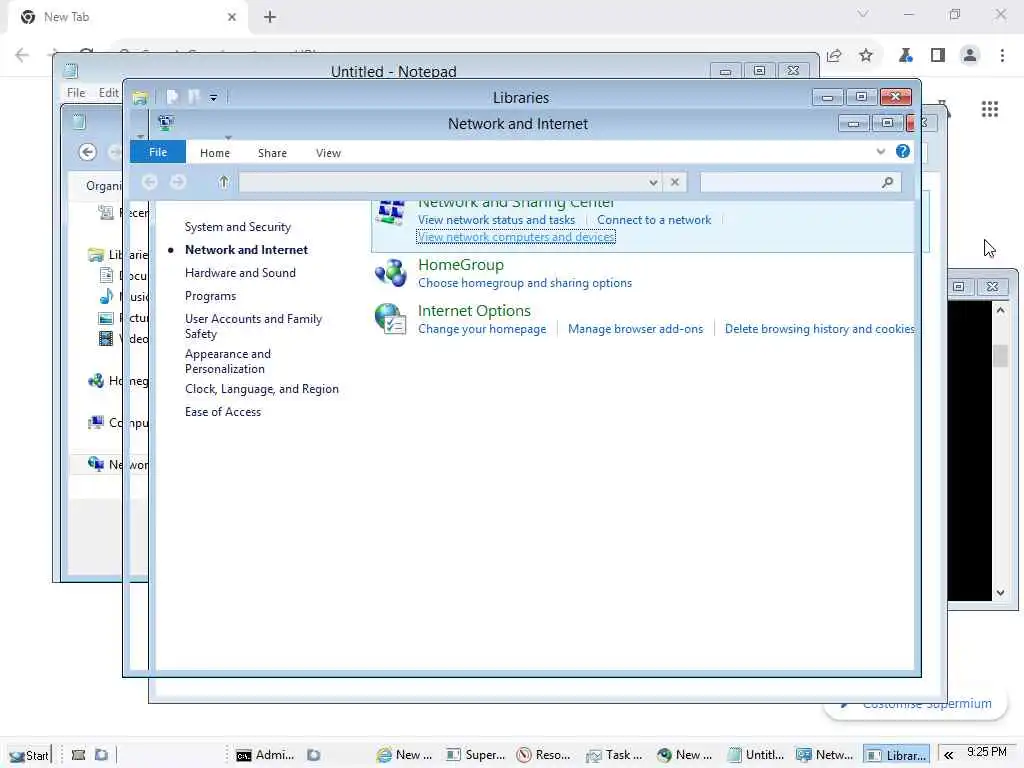Go to Clock, Language, and Region
This screenshot has width=1024, height=768.
262,389
